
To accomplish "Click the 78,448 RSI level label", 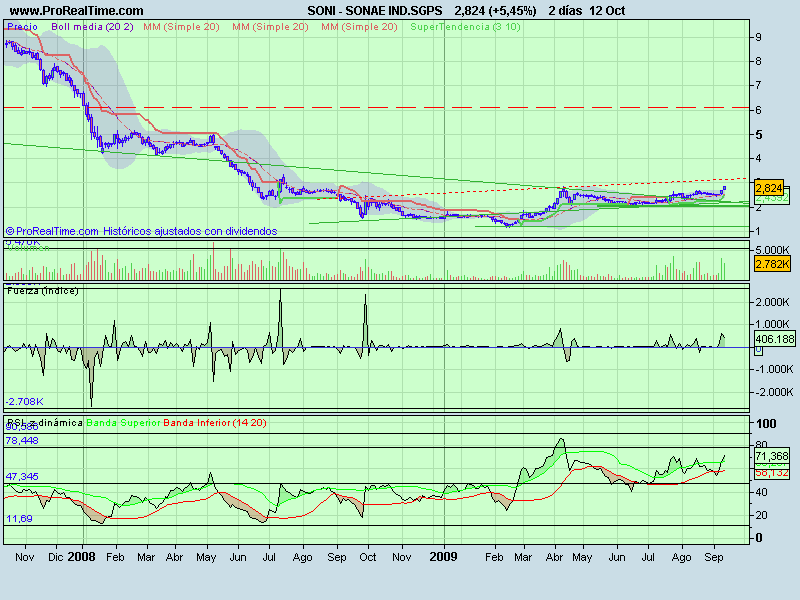I will (22, 440).
